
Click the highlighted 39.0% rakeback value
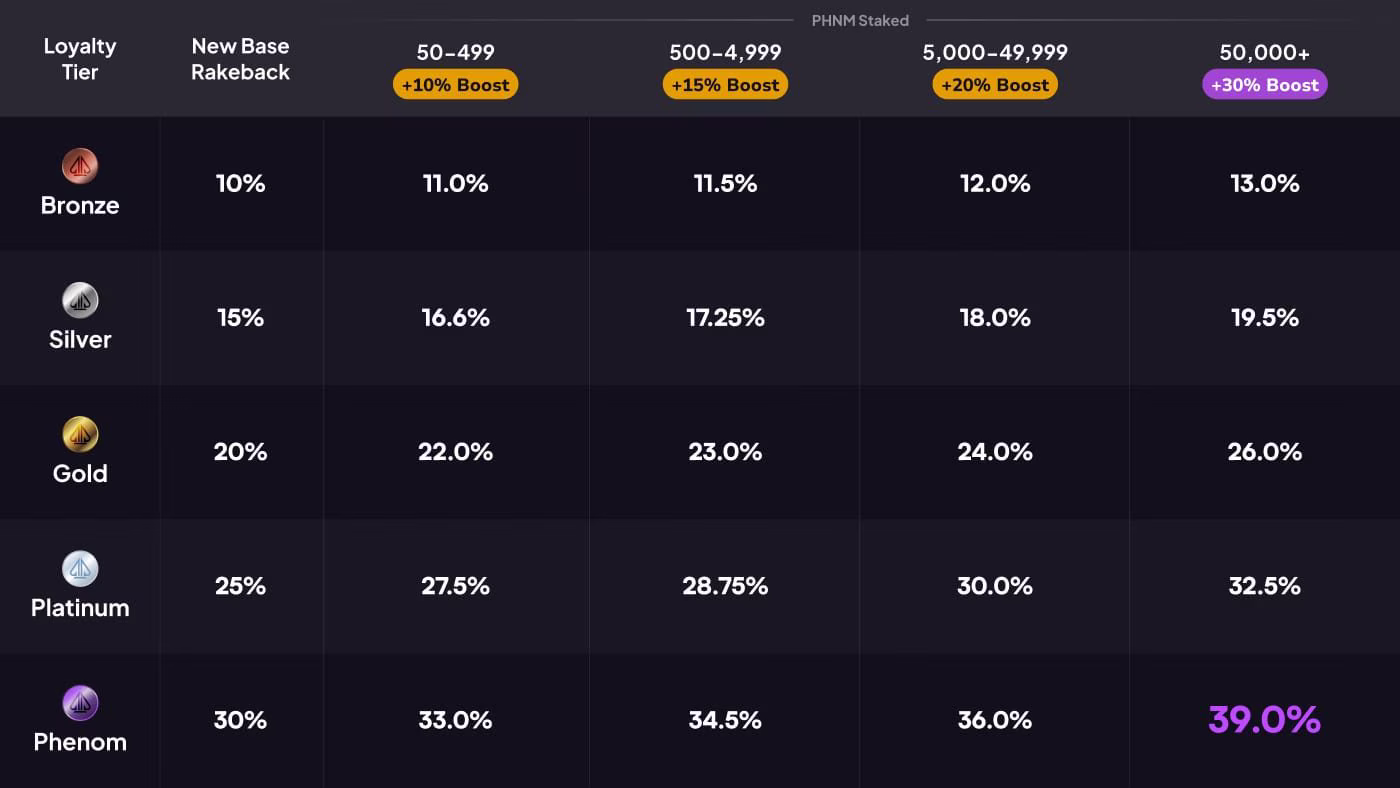(1265, 720)
